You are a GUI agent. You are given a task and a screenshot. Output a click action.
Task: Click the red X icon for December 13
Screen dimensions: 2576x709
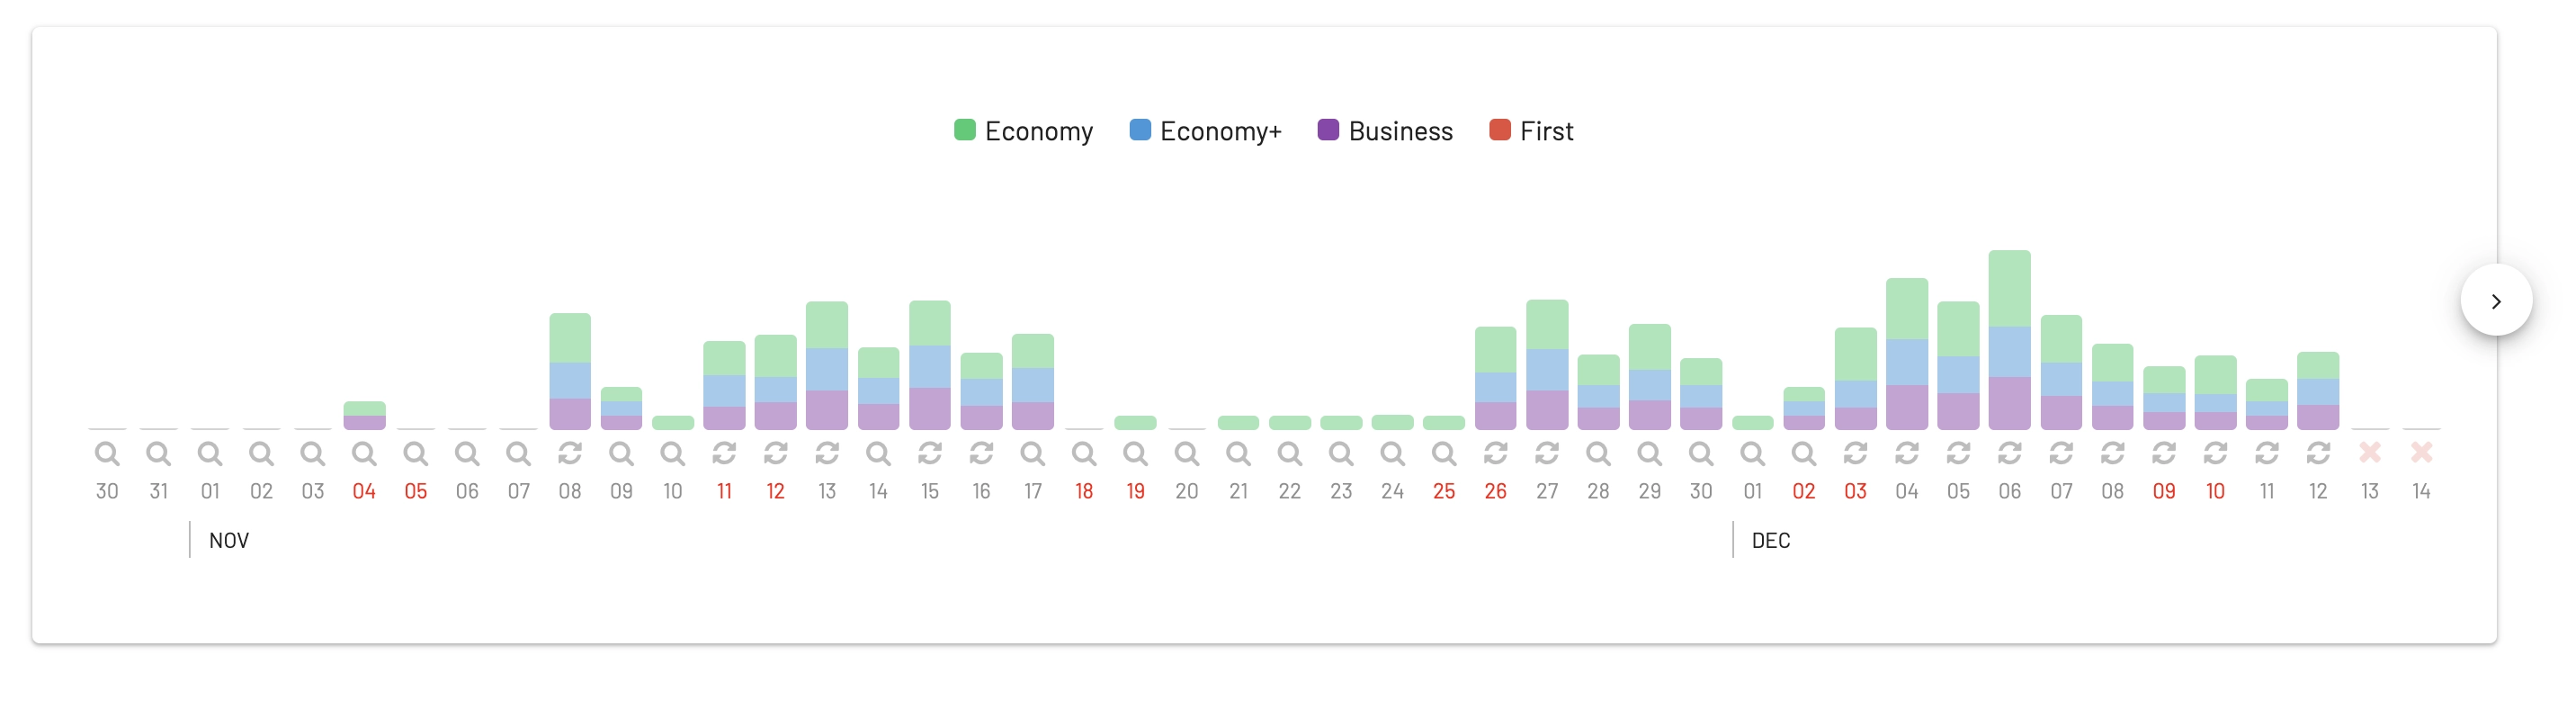tap(2369, 453)
